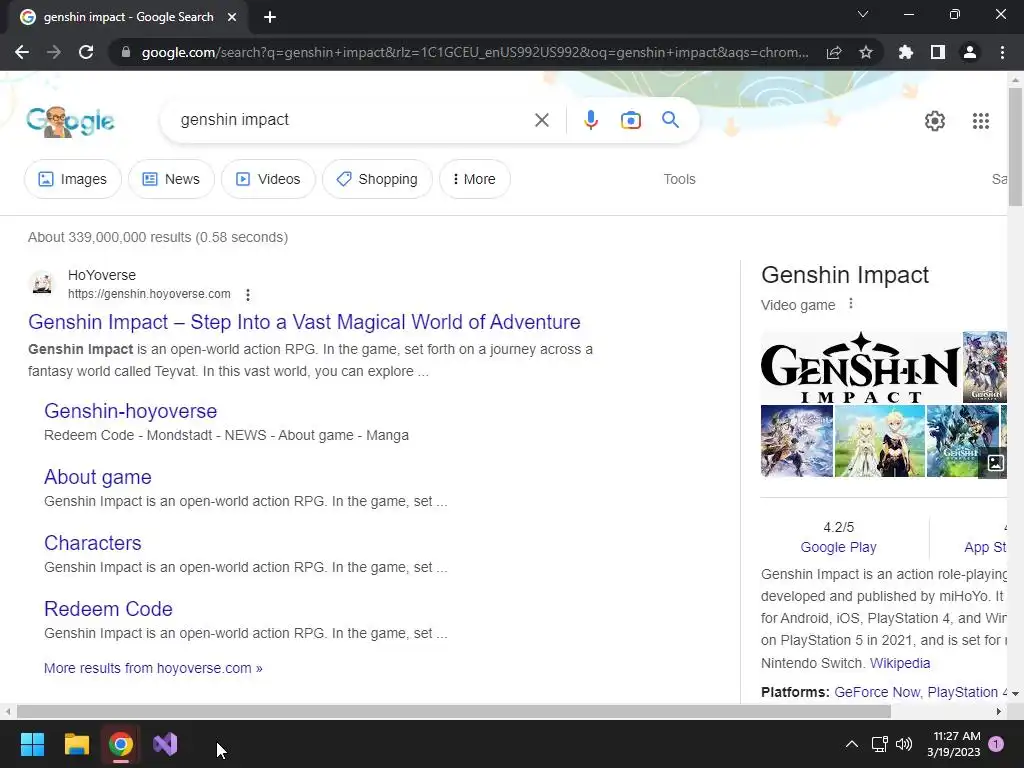Screen dimensions: 1024x768
Task: Start voice search with microphone
Action: coord(590,120)
